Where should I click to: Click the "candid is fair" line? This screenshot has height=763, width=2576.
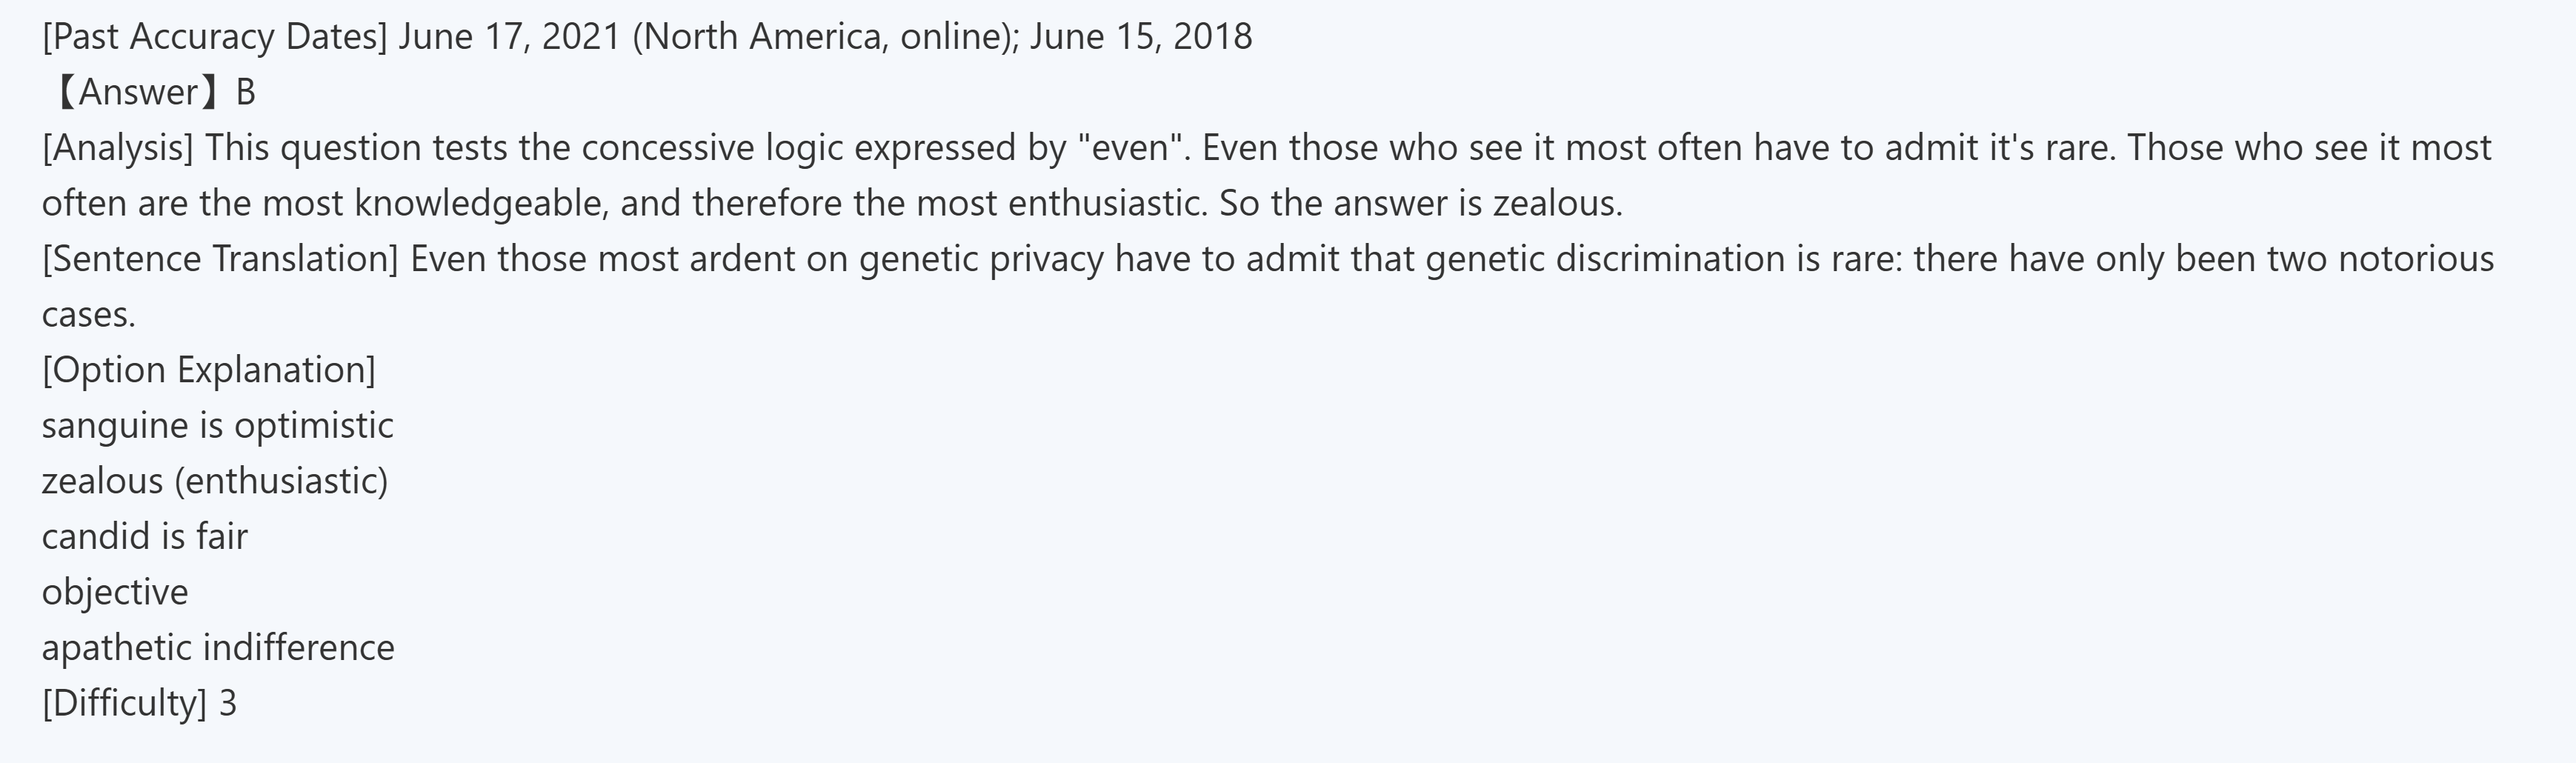tap(145, 537)
